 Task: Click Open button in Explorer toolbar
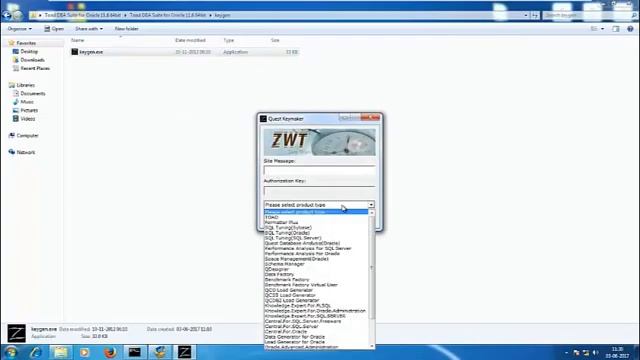coord(54,29)
